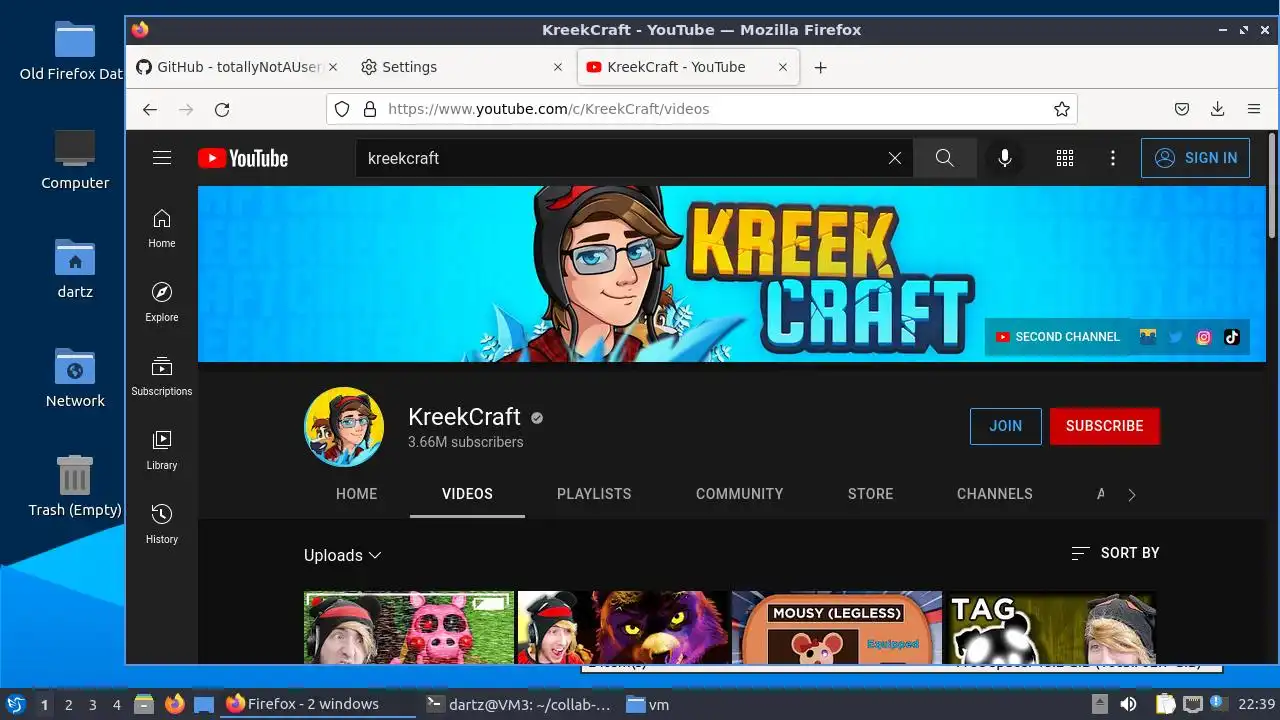Open tracking protection shield panel
Image resolution: width=1280 pixels, height=720 pixels.
coord(342,109)
